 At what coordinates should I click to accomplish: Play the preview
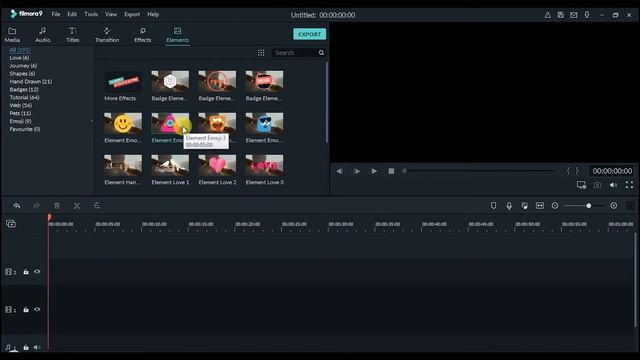coord(374,171)
